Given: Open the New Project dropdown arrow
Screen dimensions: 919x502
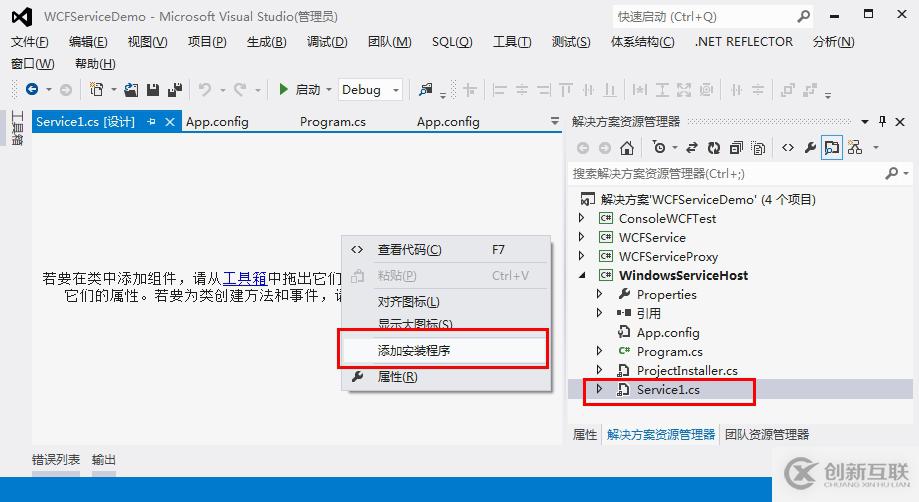Looking at the screenshot, I should coord(114,90).
